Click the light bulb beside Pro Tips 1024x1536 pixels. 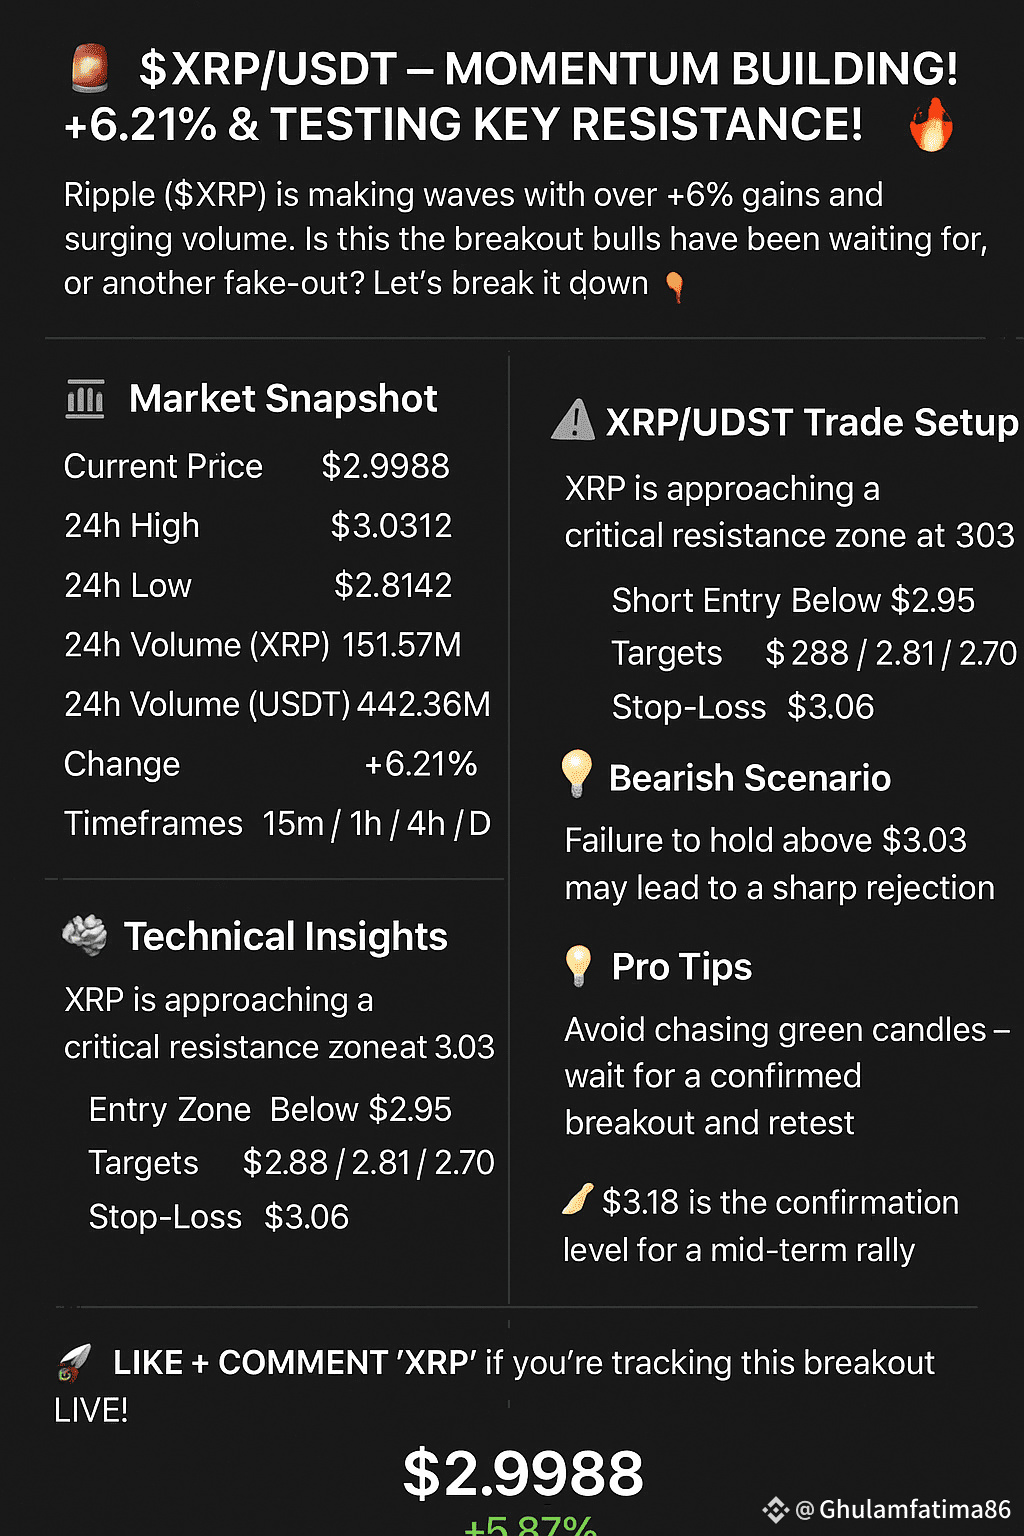[x=579, y=966]
